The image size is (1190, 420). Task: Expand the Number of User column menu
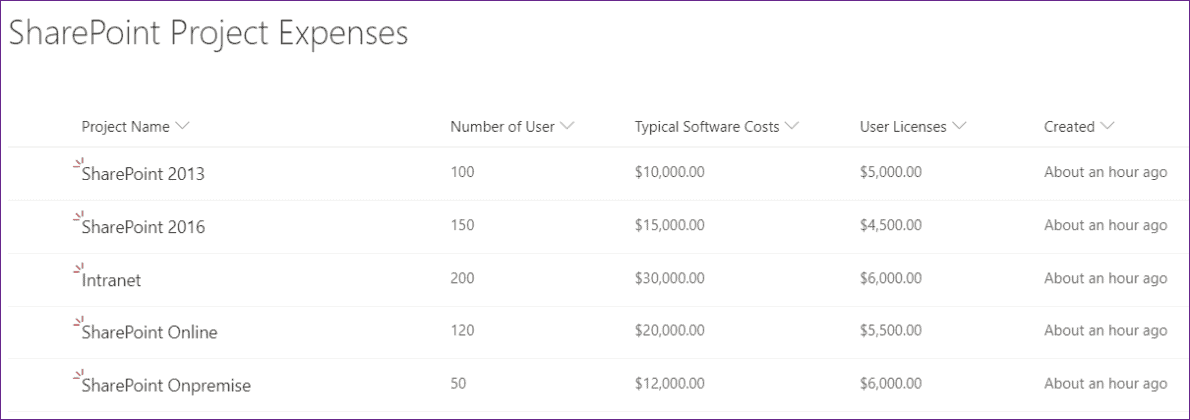pos(568,127)
